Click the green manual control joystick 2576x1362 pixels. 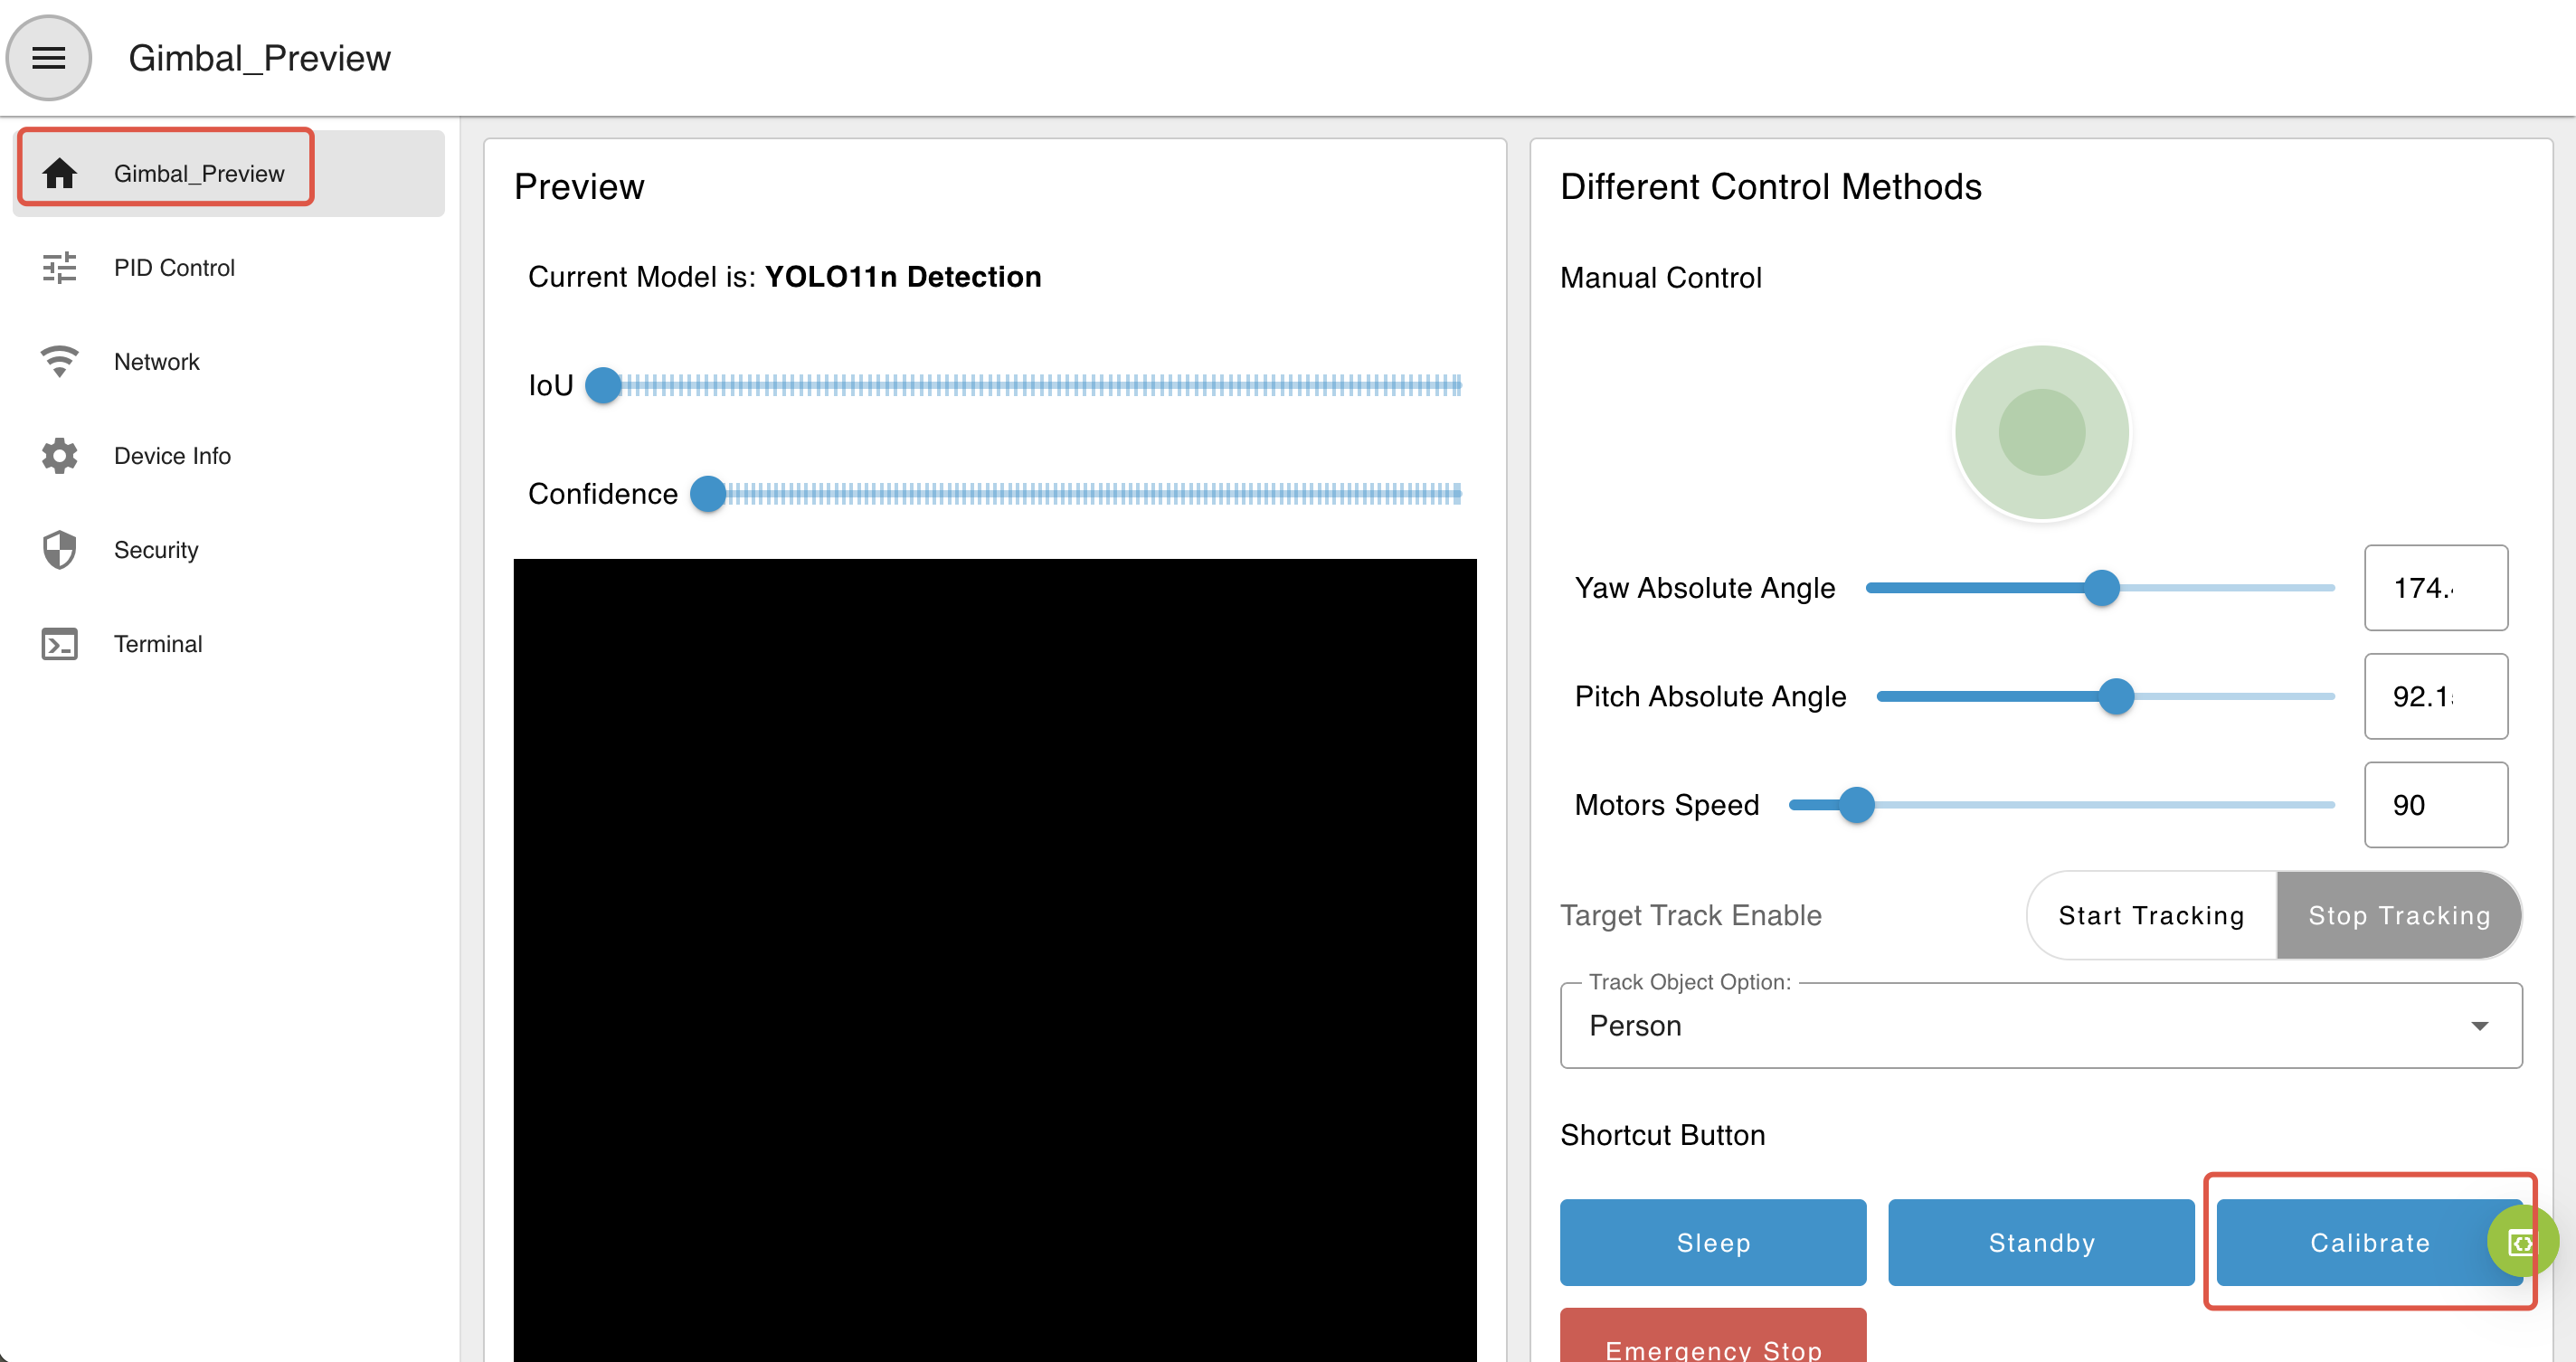2041,432
